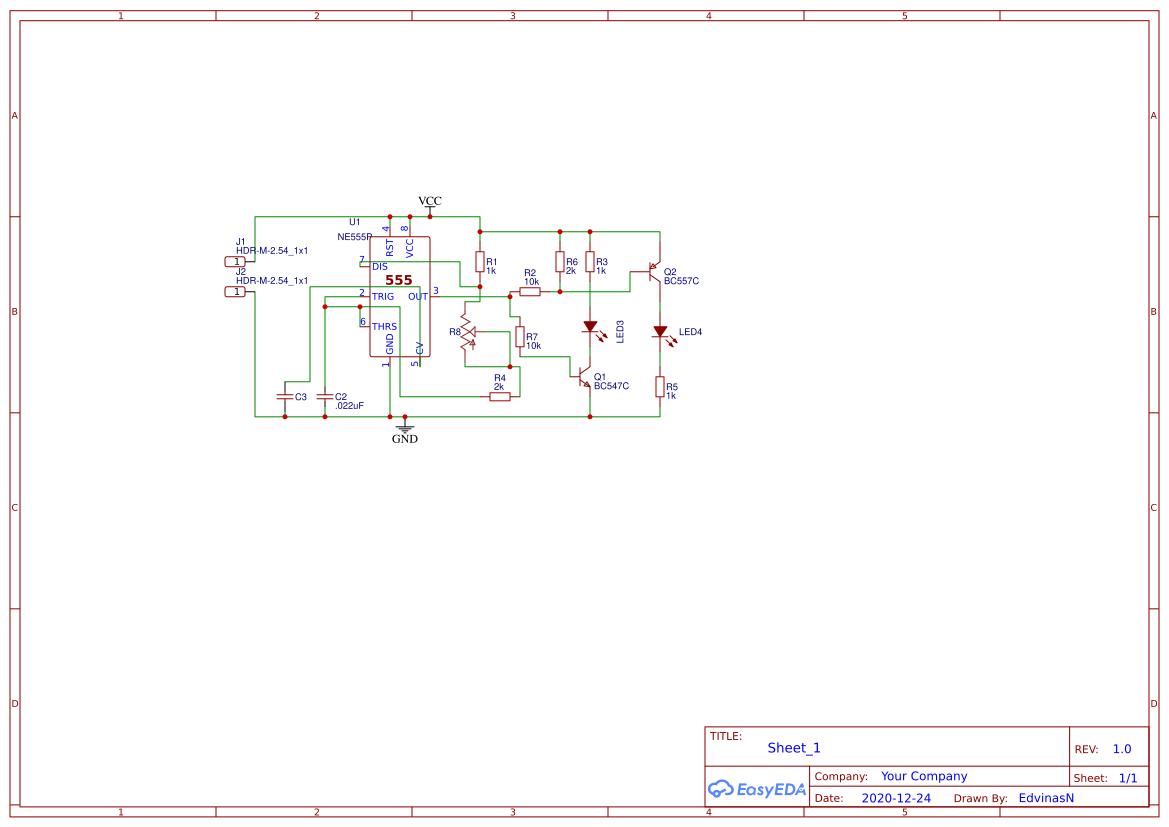Image resolution: width=1169 pixels, height=827 pixels.
Task: Click the date 2020-12-24 field
Action: (x=896, y=798)
